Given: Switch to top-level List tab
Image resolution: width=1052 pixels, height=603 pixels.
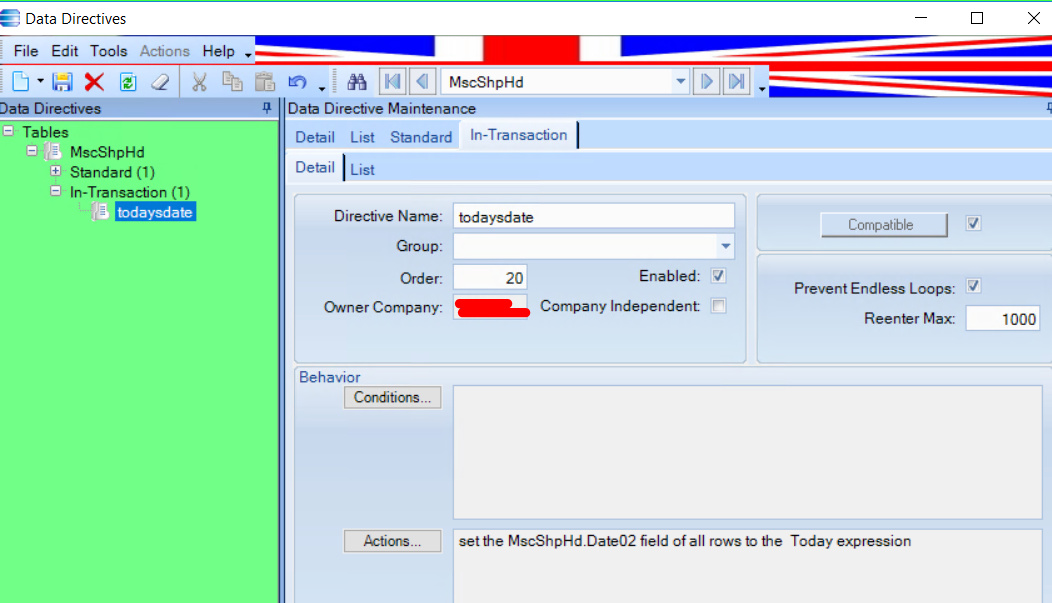Looking at the screenshot, I should pyautogui.click(x=362, y=137).
